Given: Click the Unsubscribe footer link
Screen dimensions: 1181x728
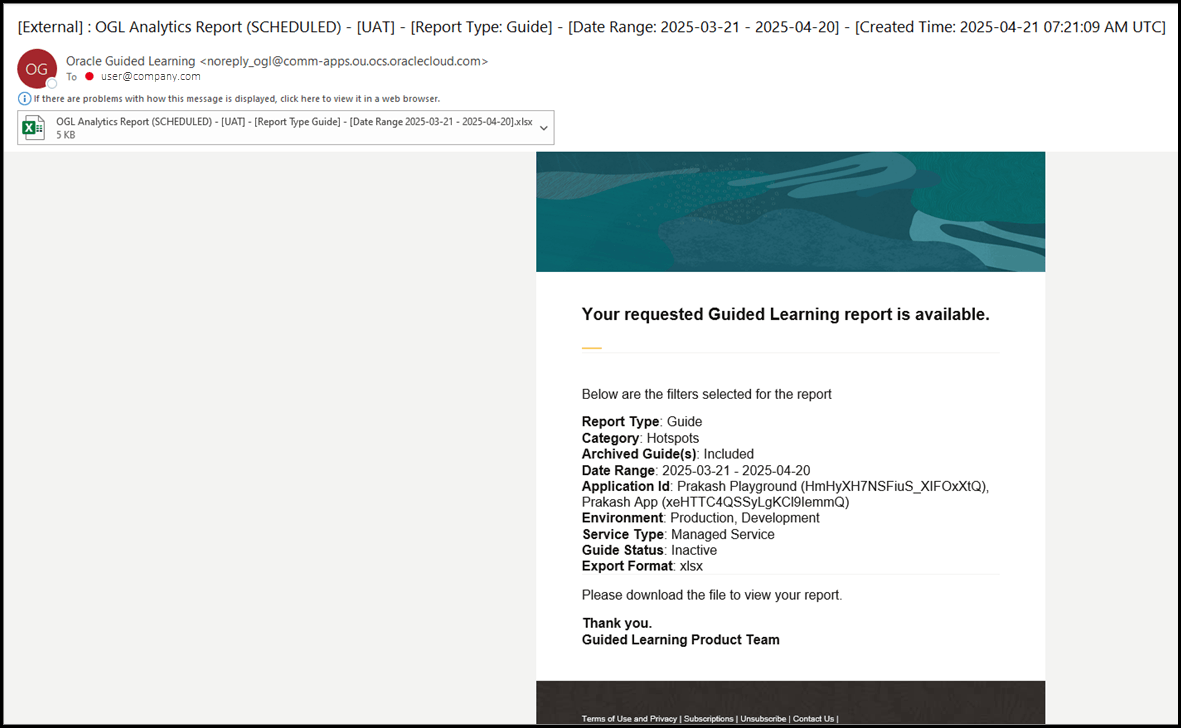Looking at the screenshot, I should [x=762, y=718].
